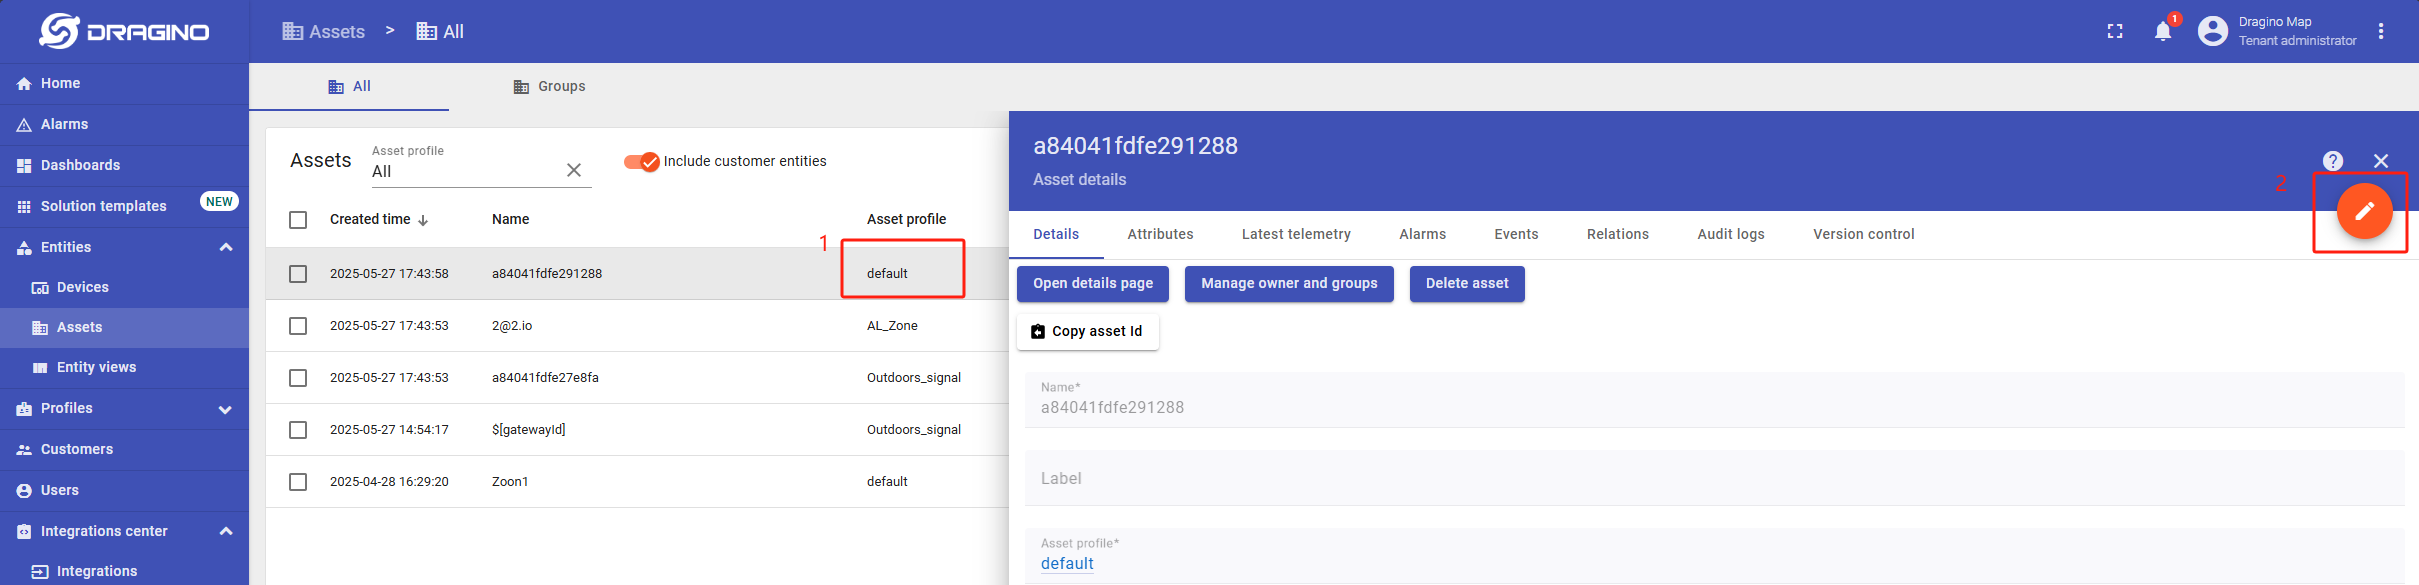Check the Zoon1 row checkbox
Image resolution: width=2419 pixels, height=585 pixels.
click(x=298, y=482)
